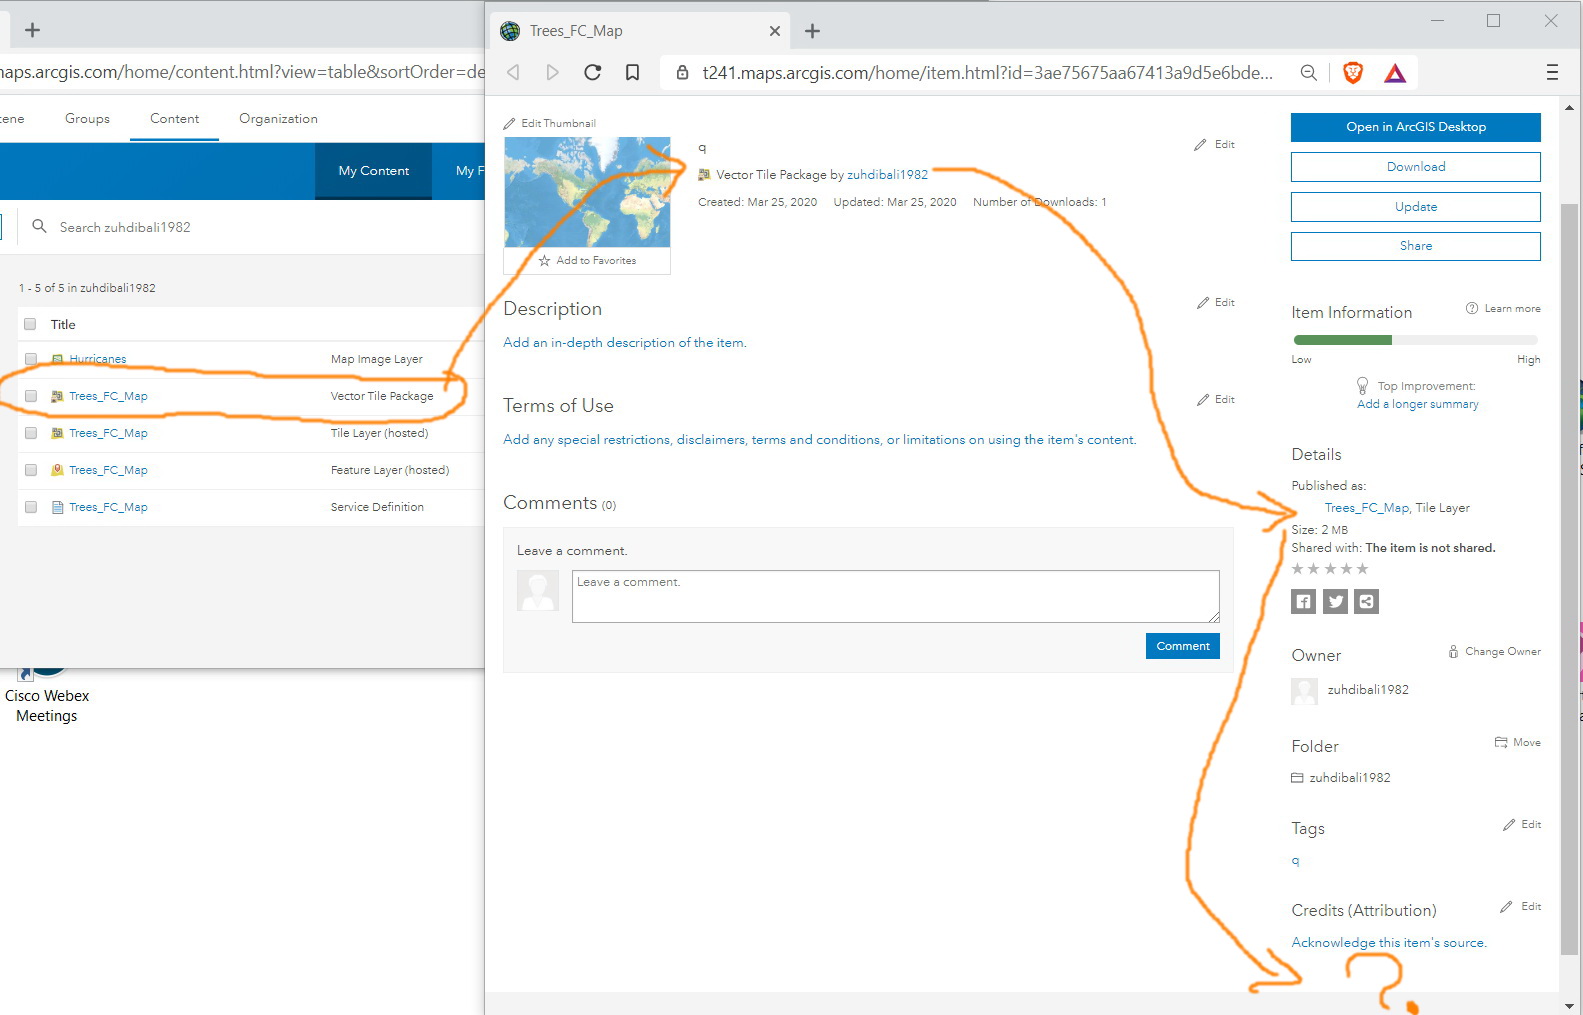
Task: Open a new tab in the left browser window
Action: pos(32,30)
